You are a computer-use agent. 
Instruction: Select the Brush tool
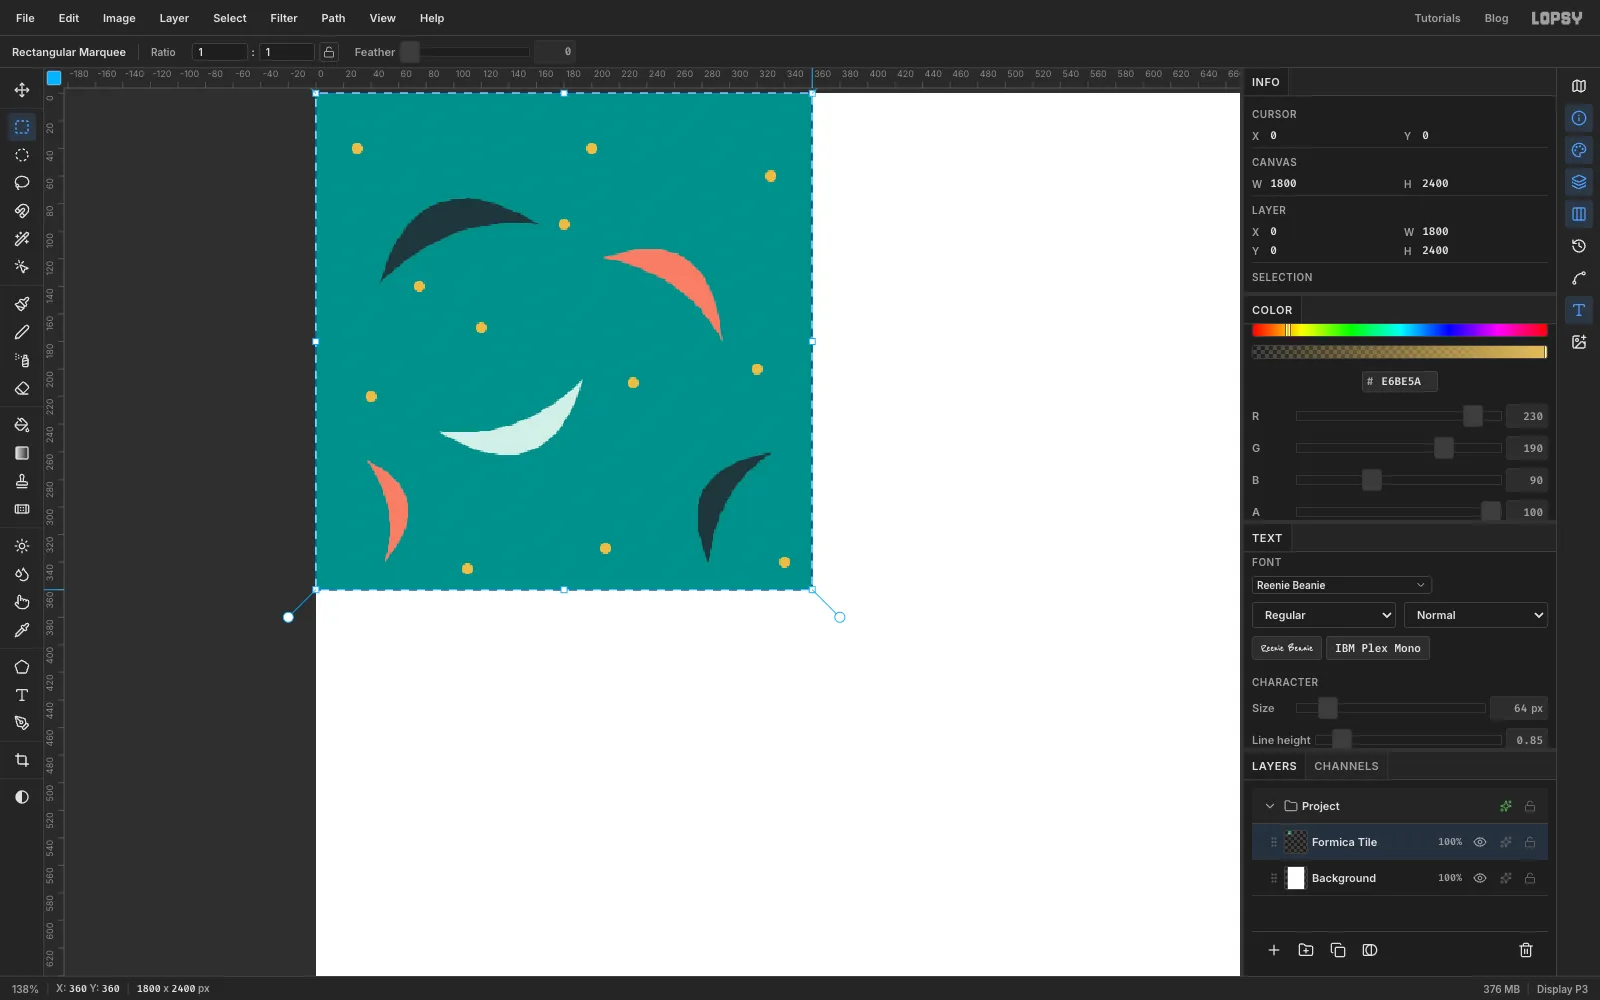(22, 304)
